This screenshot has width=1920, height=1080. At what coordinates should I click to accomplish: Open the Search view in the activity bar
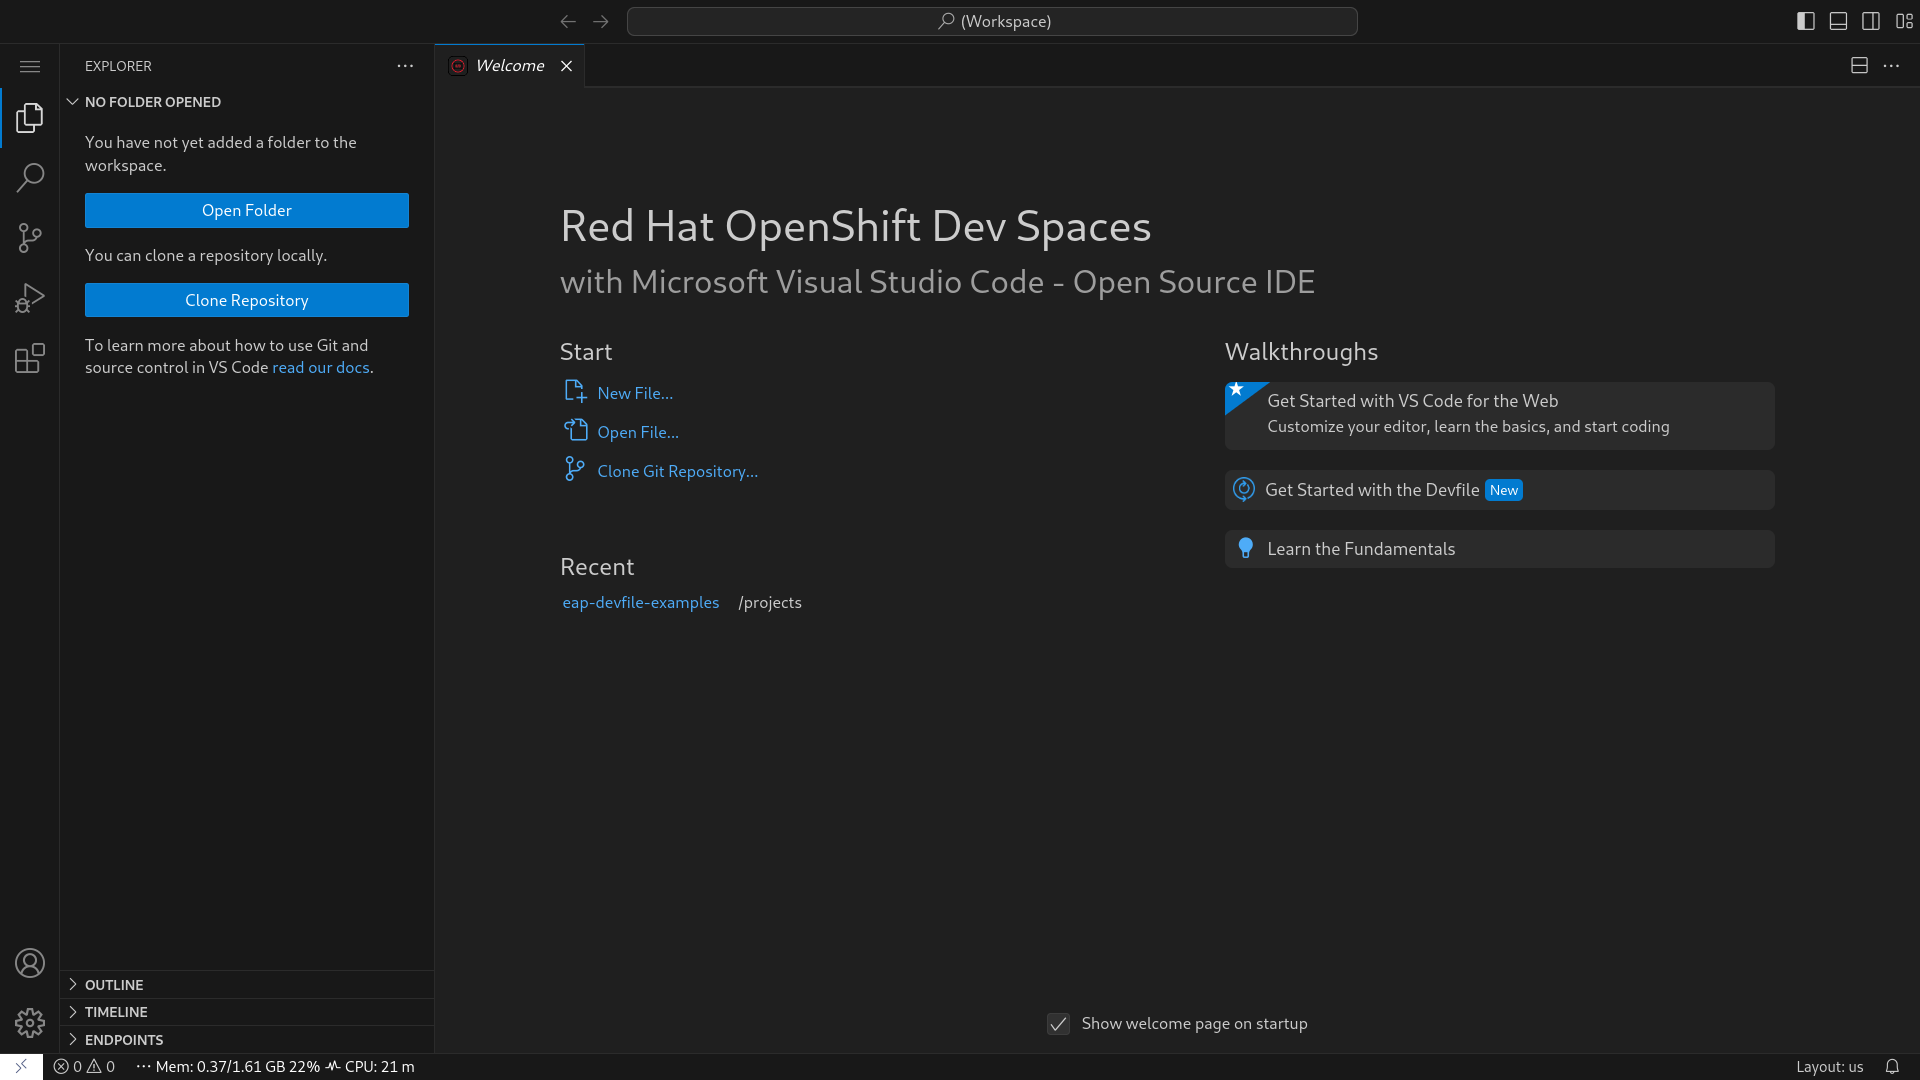point(30,178)
